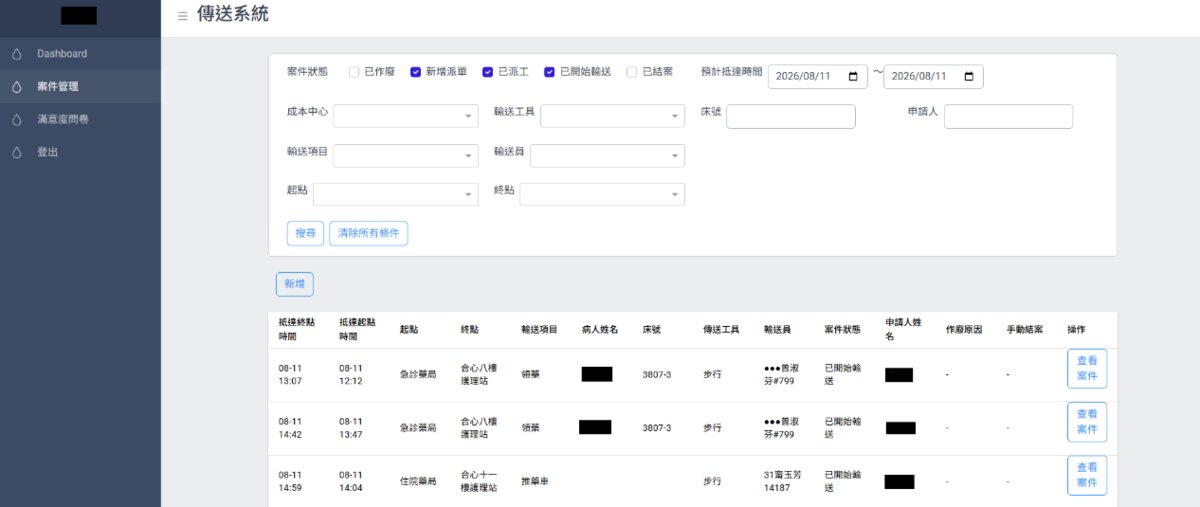Uncheck the 已派工 status checkbox
1200x507 pixels.
pyautogui.click(x=488, y=72)
